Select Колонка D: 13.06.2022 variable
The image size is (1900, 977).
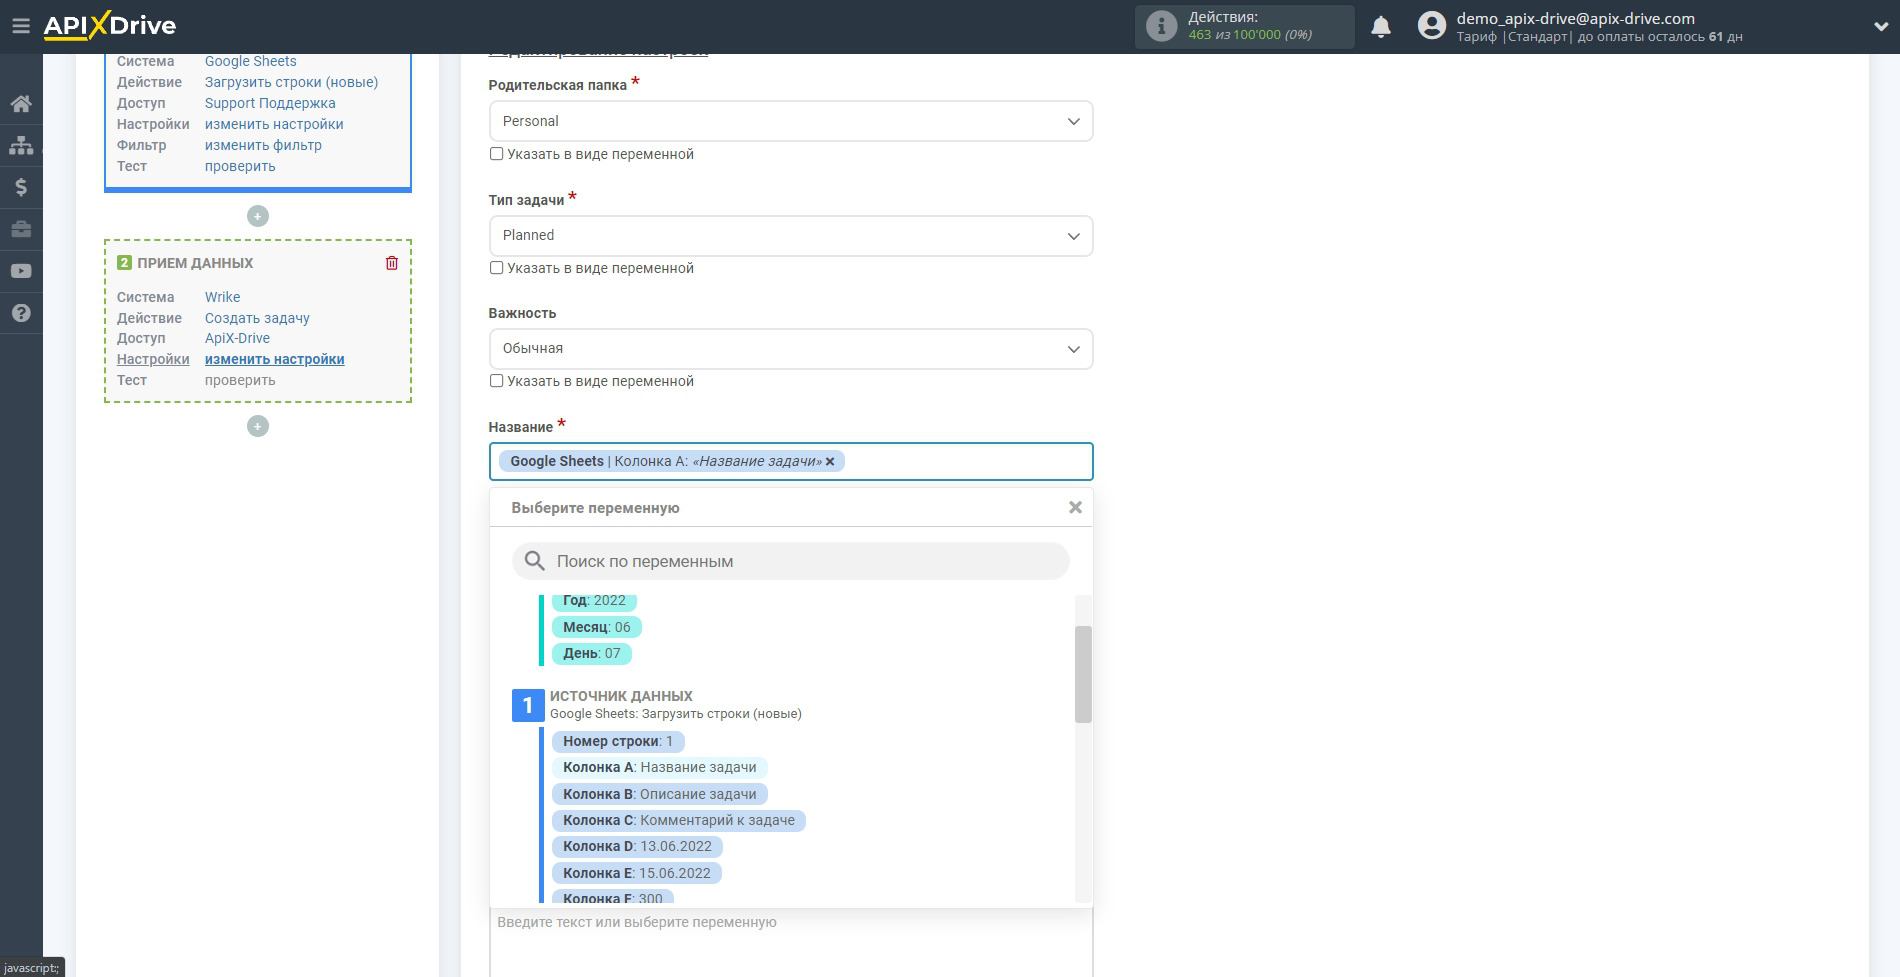coord(637,846)
